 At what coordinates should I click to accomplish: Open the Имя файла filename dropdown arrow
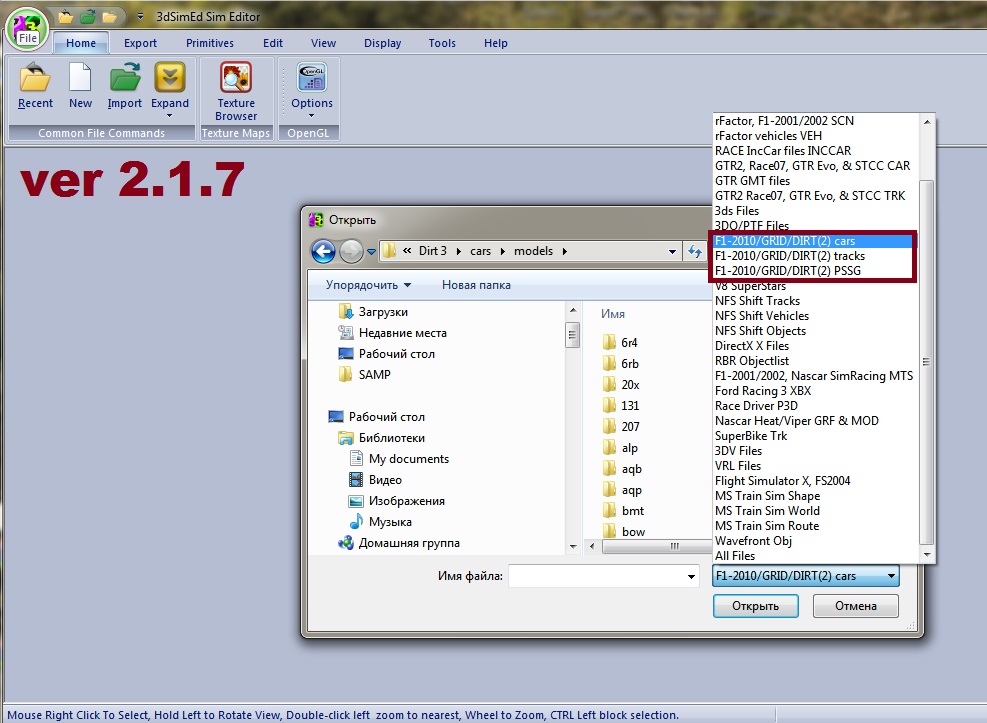point(691,576)
